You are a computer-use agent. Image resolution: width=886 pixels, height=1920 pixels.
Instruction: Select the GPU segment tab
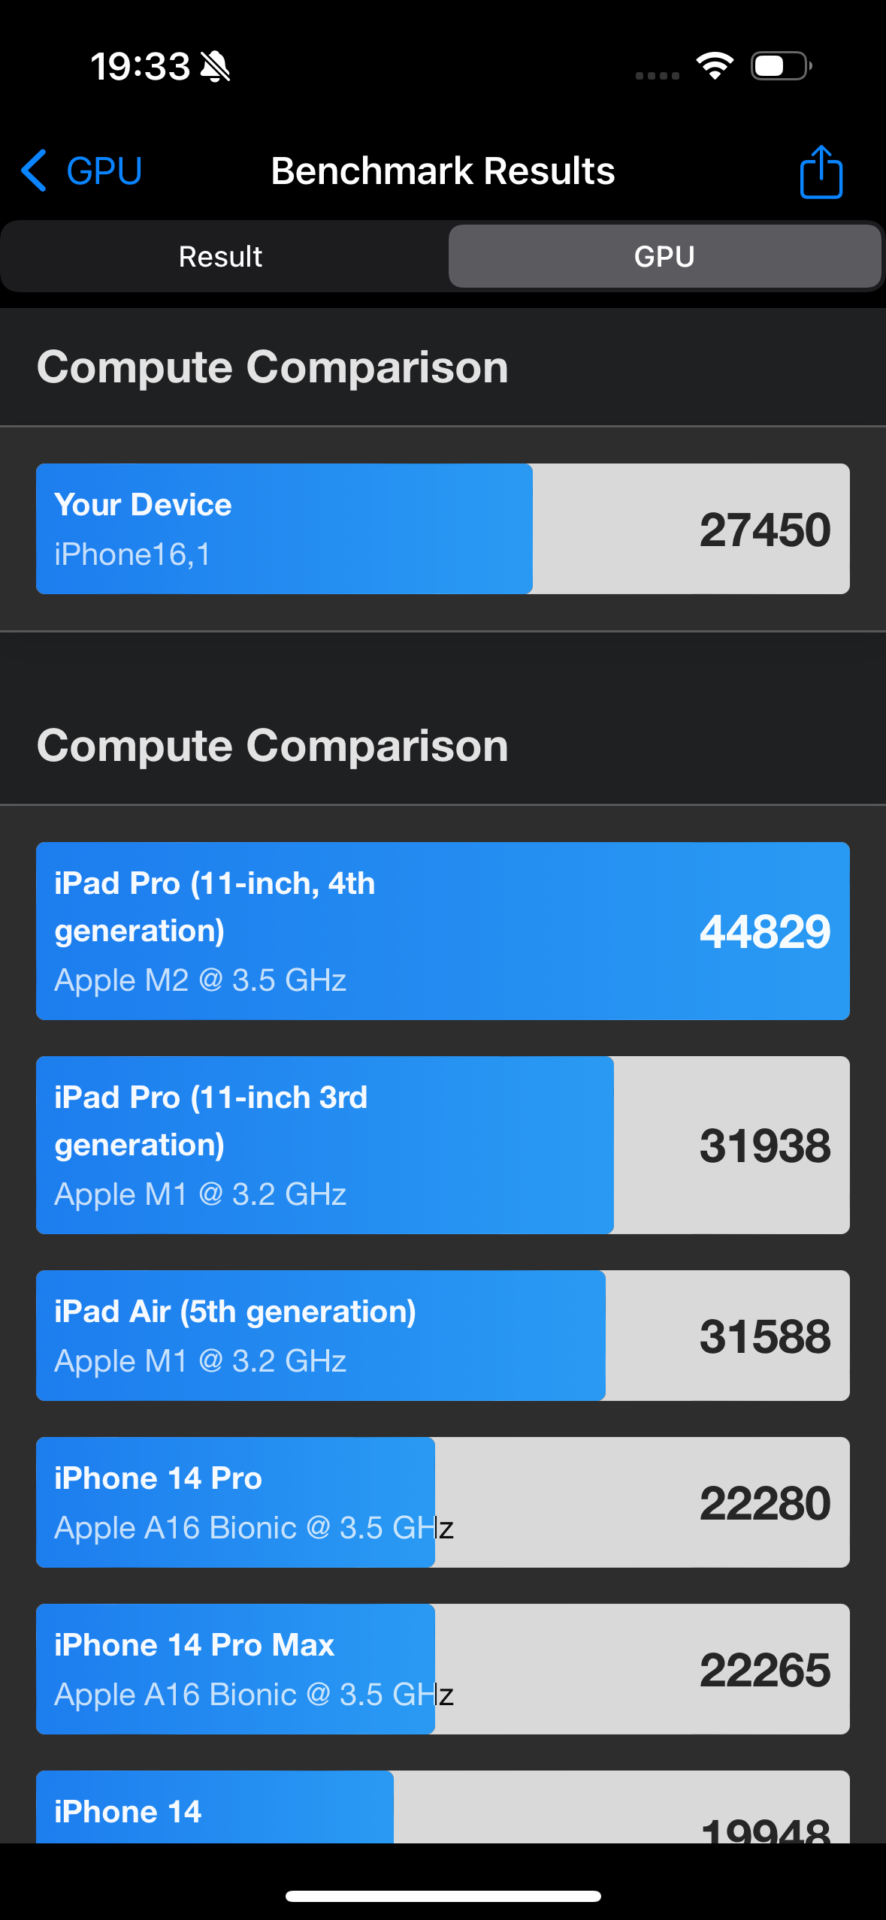664,257
